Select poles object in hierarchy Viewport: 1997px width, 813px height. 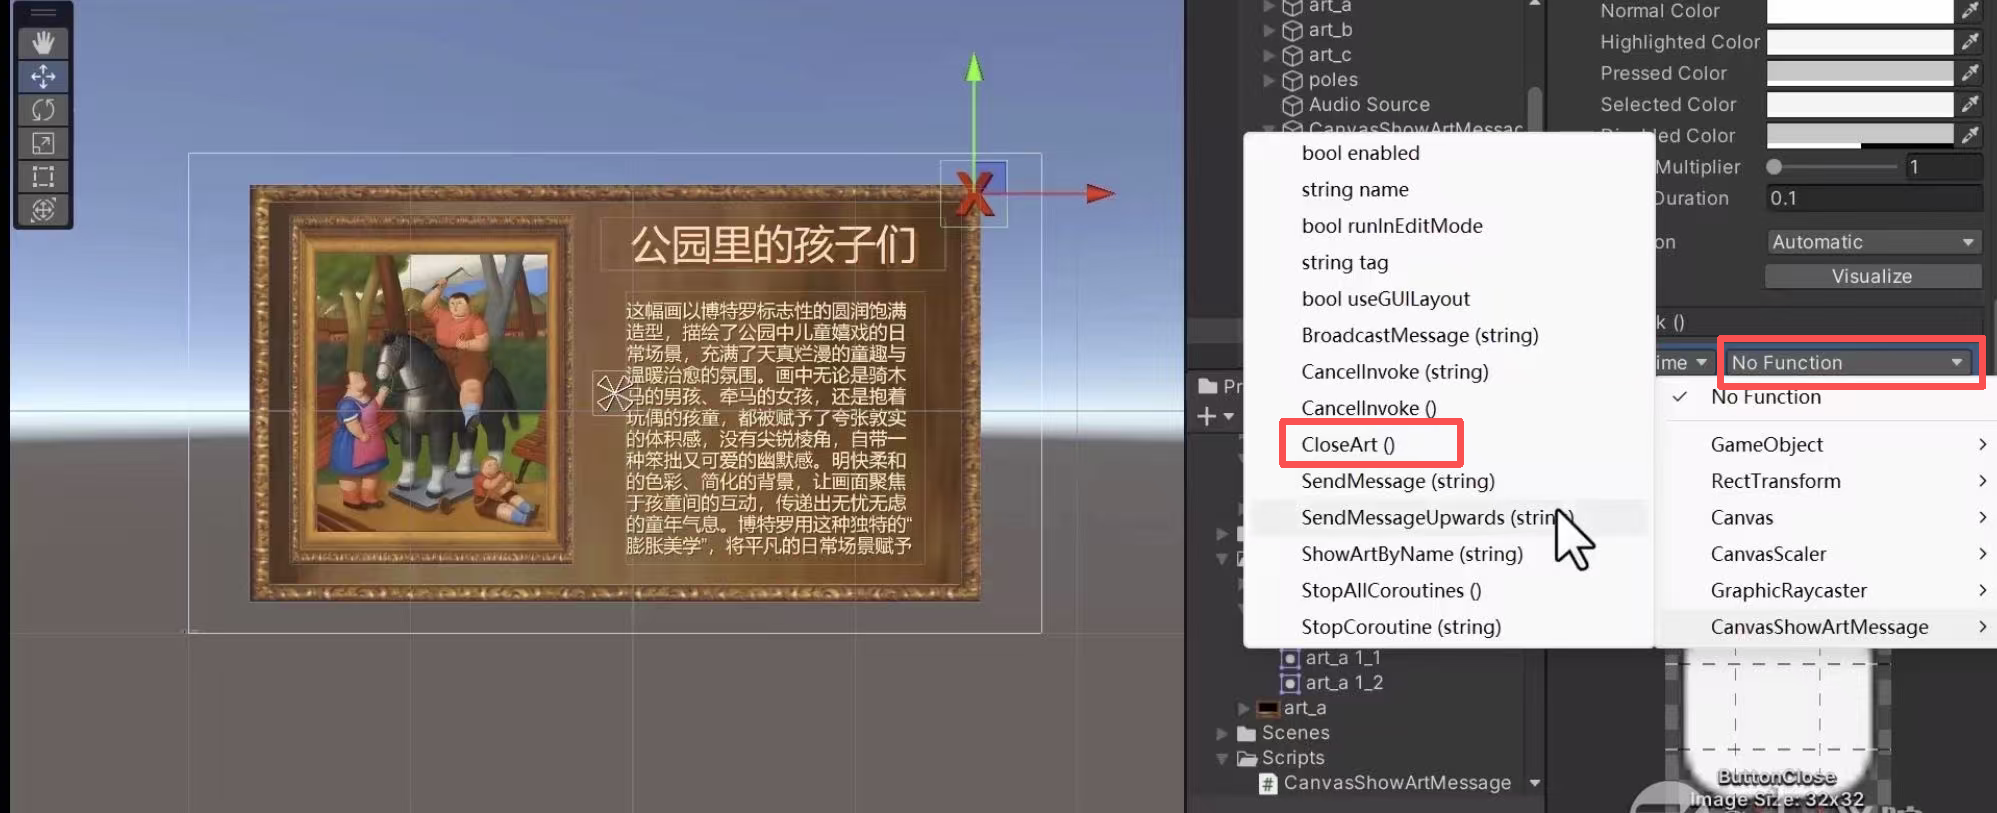(1333, 80)
